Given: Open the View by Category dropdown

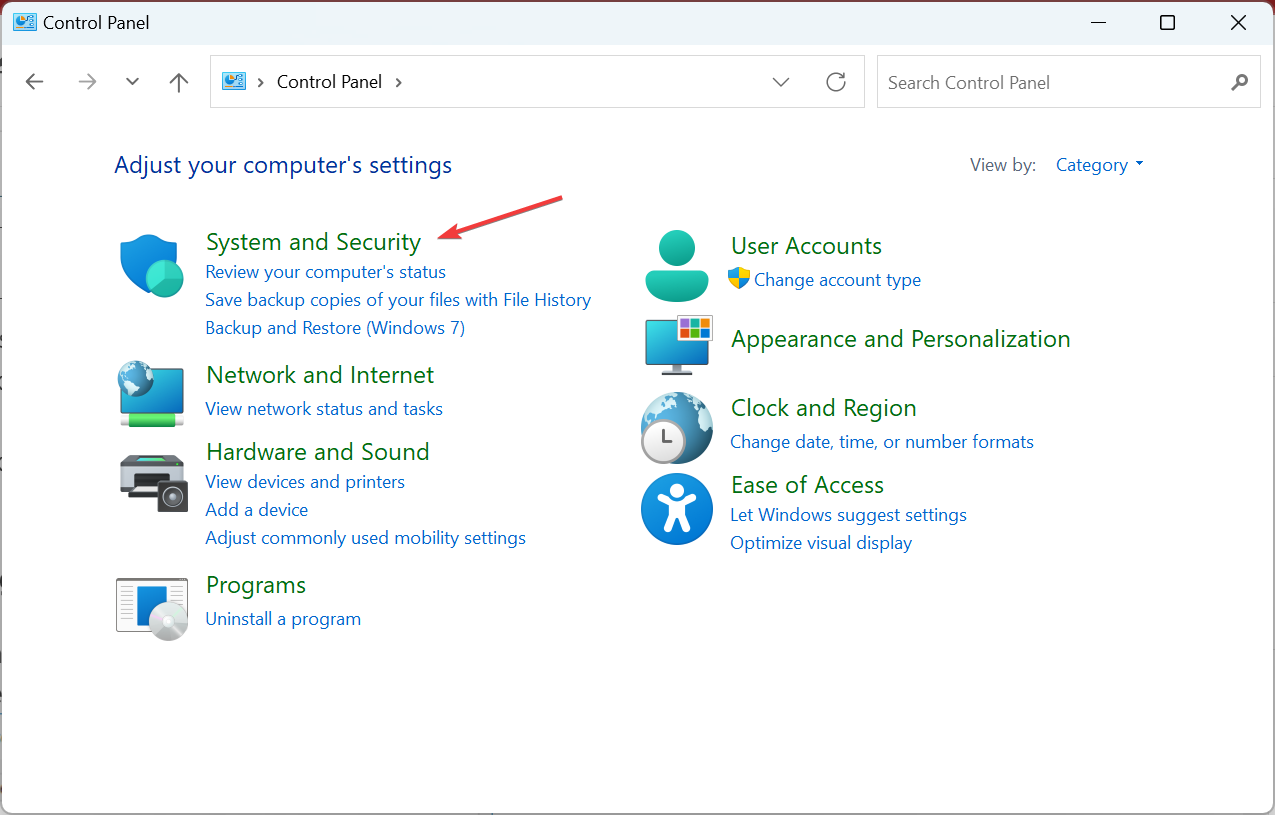Looking at the screenshot, I should [1099, 165].
